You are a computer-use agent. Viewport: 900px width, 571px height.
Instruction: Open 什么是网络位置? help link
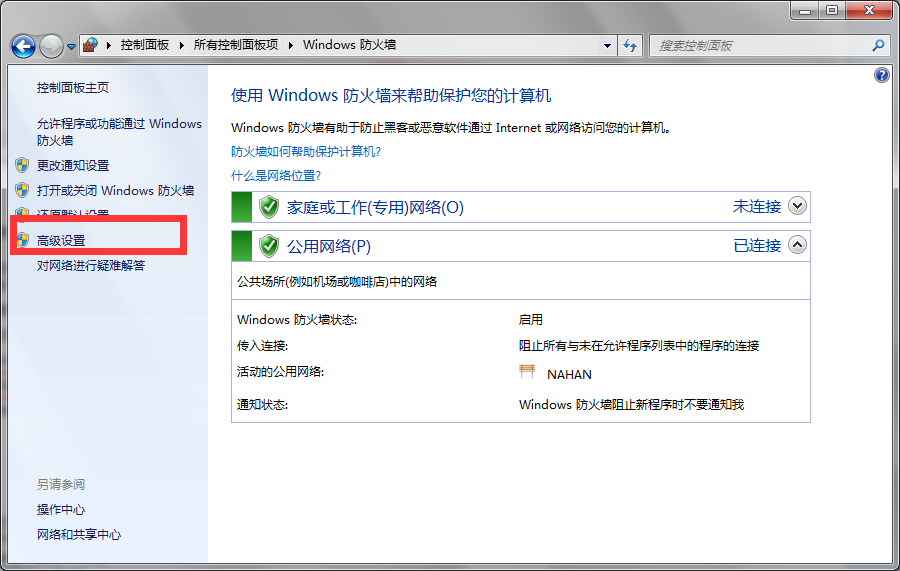[276, 176]
